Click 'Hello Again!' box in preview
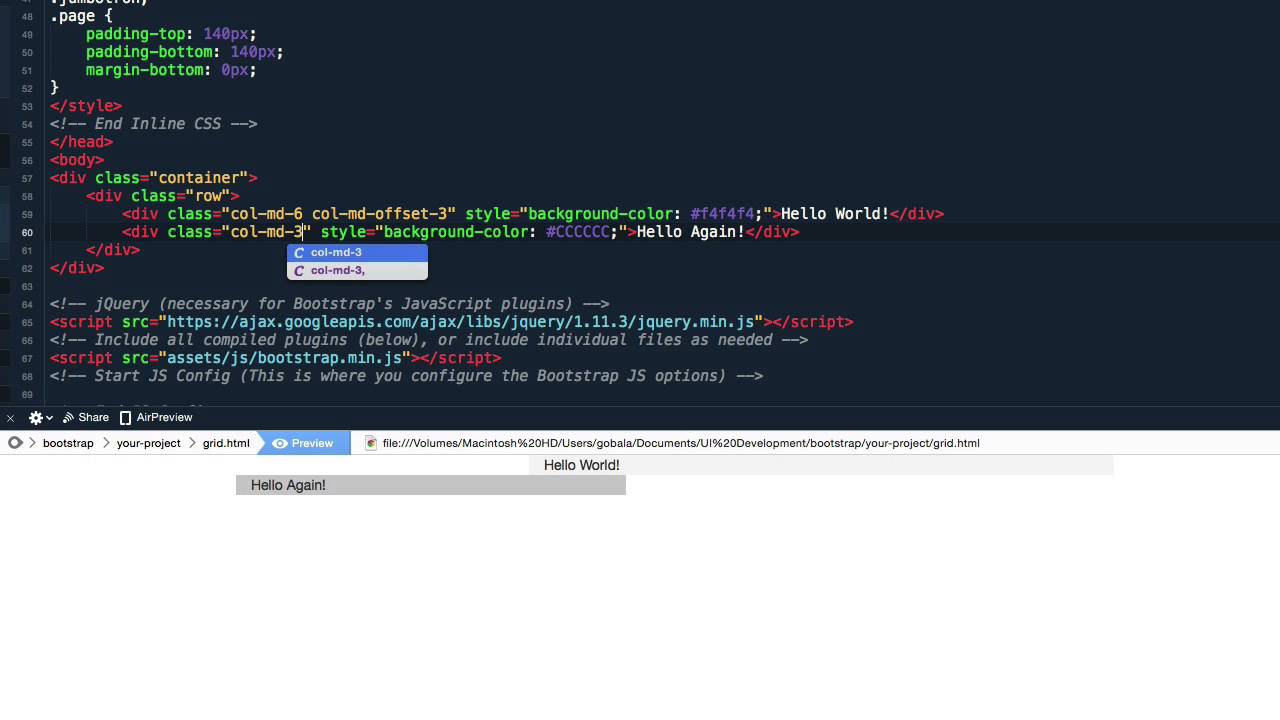 [x=430, y=485]
